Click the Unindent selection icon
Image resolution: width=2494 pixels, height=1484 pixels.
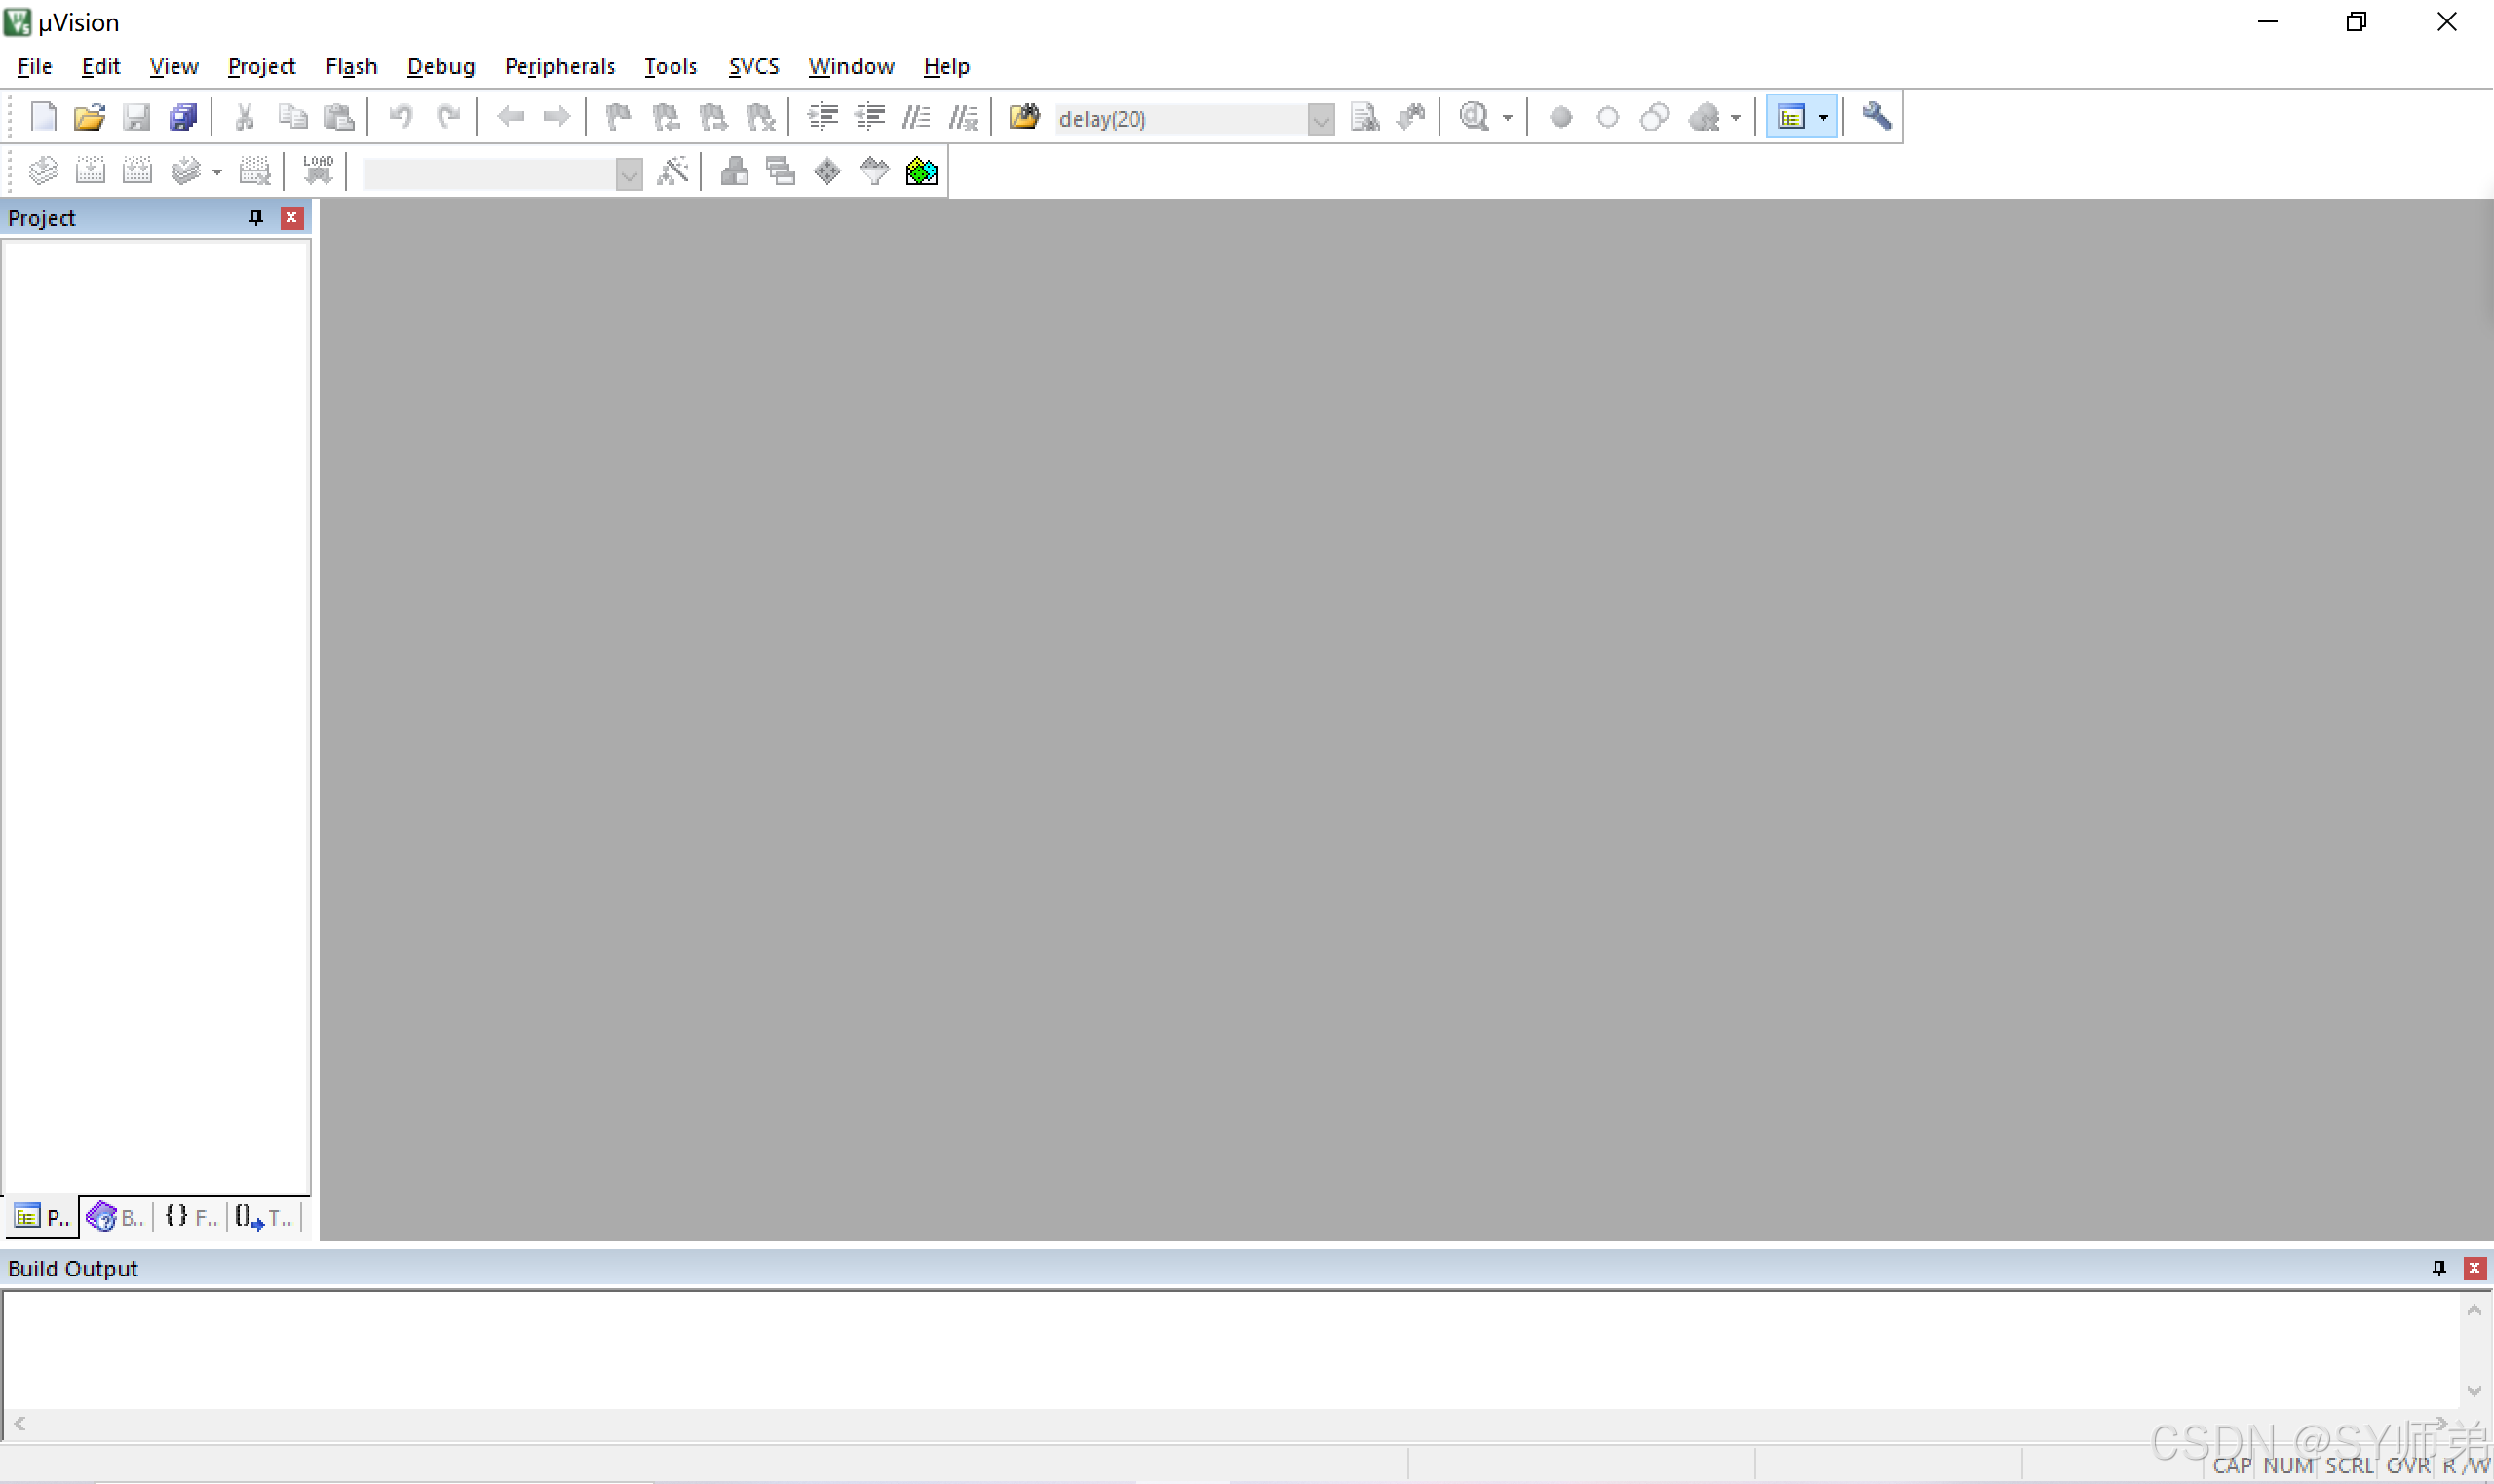870,117
